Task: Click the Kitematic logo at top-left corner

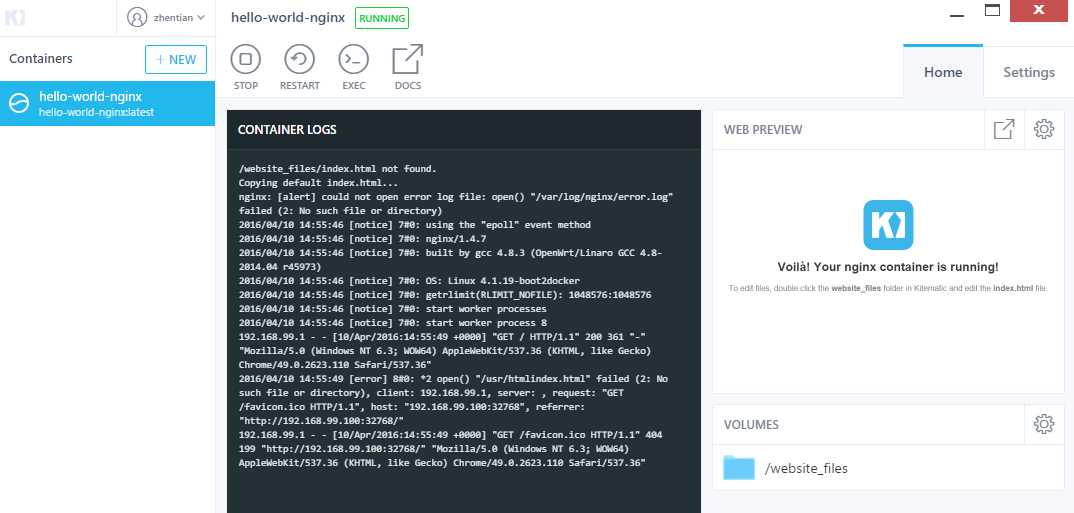Action: click(15, 17)
